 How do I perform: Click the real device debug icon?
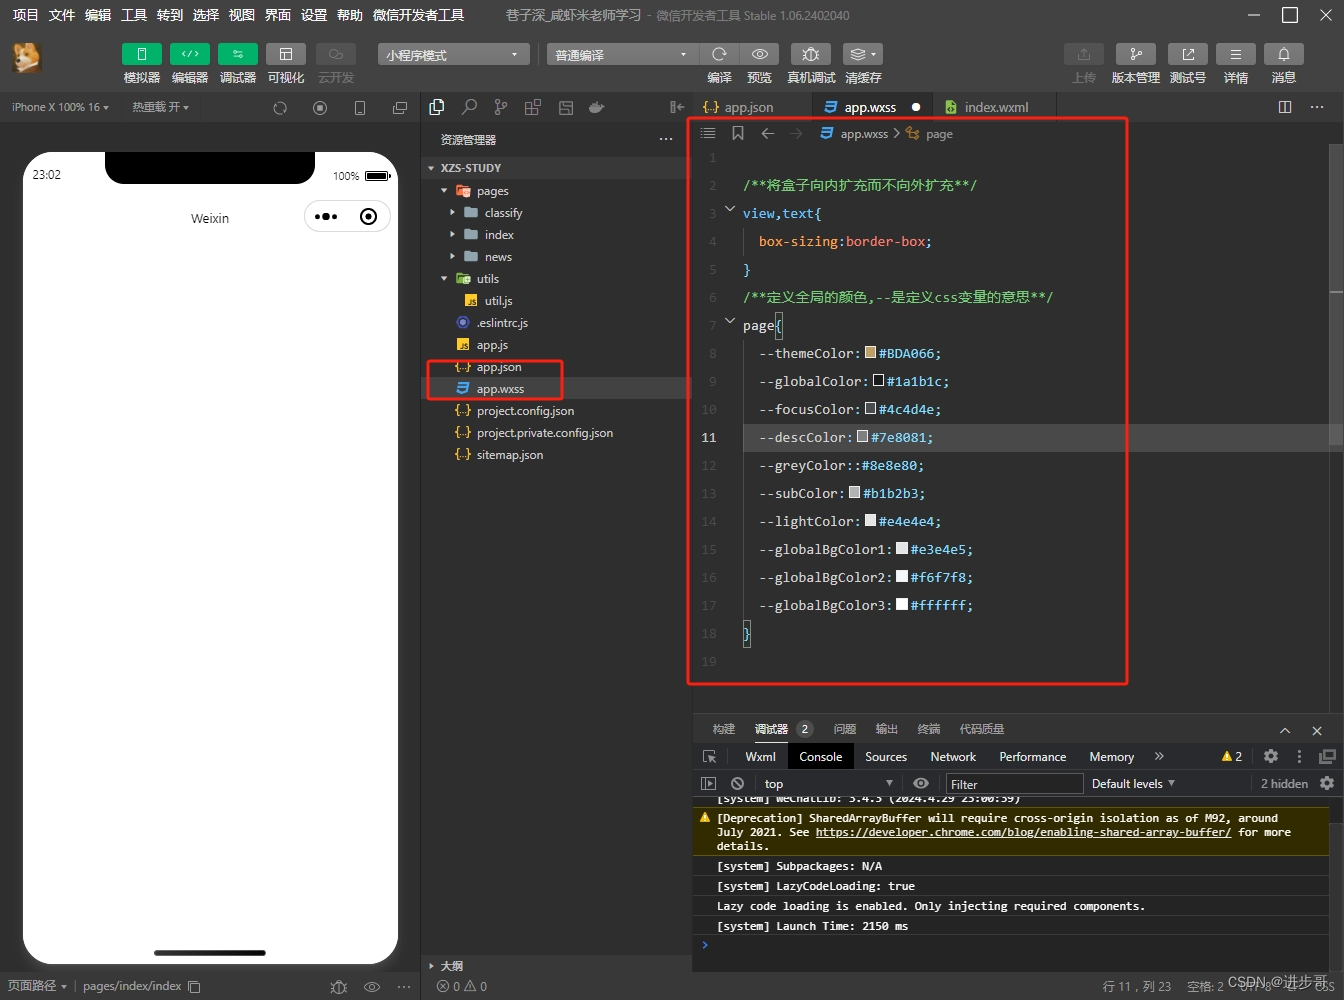tap(811, 54)
